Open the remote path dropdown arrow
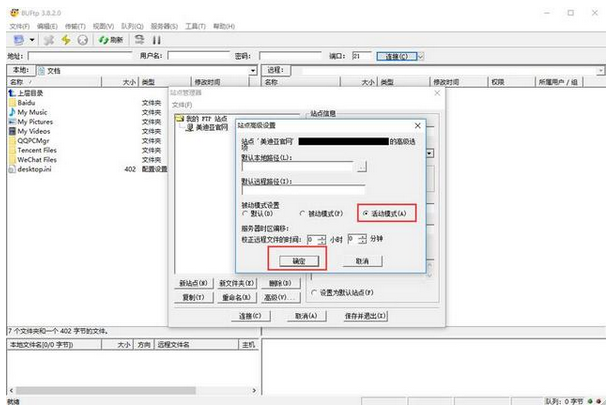Image resolution: width=610 pixels, height=412 pixels. click(601, 71)
